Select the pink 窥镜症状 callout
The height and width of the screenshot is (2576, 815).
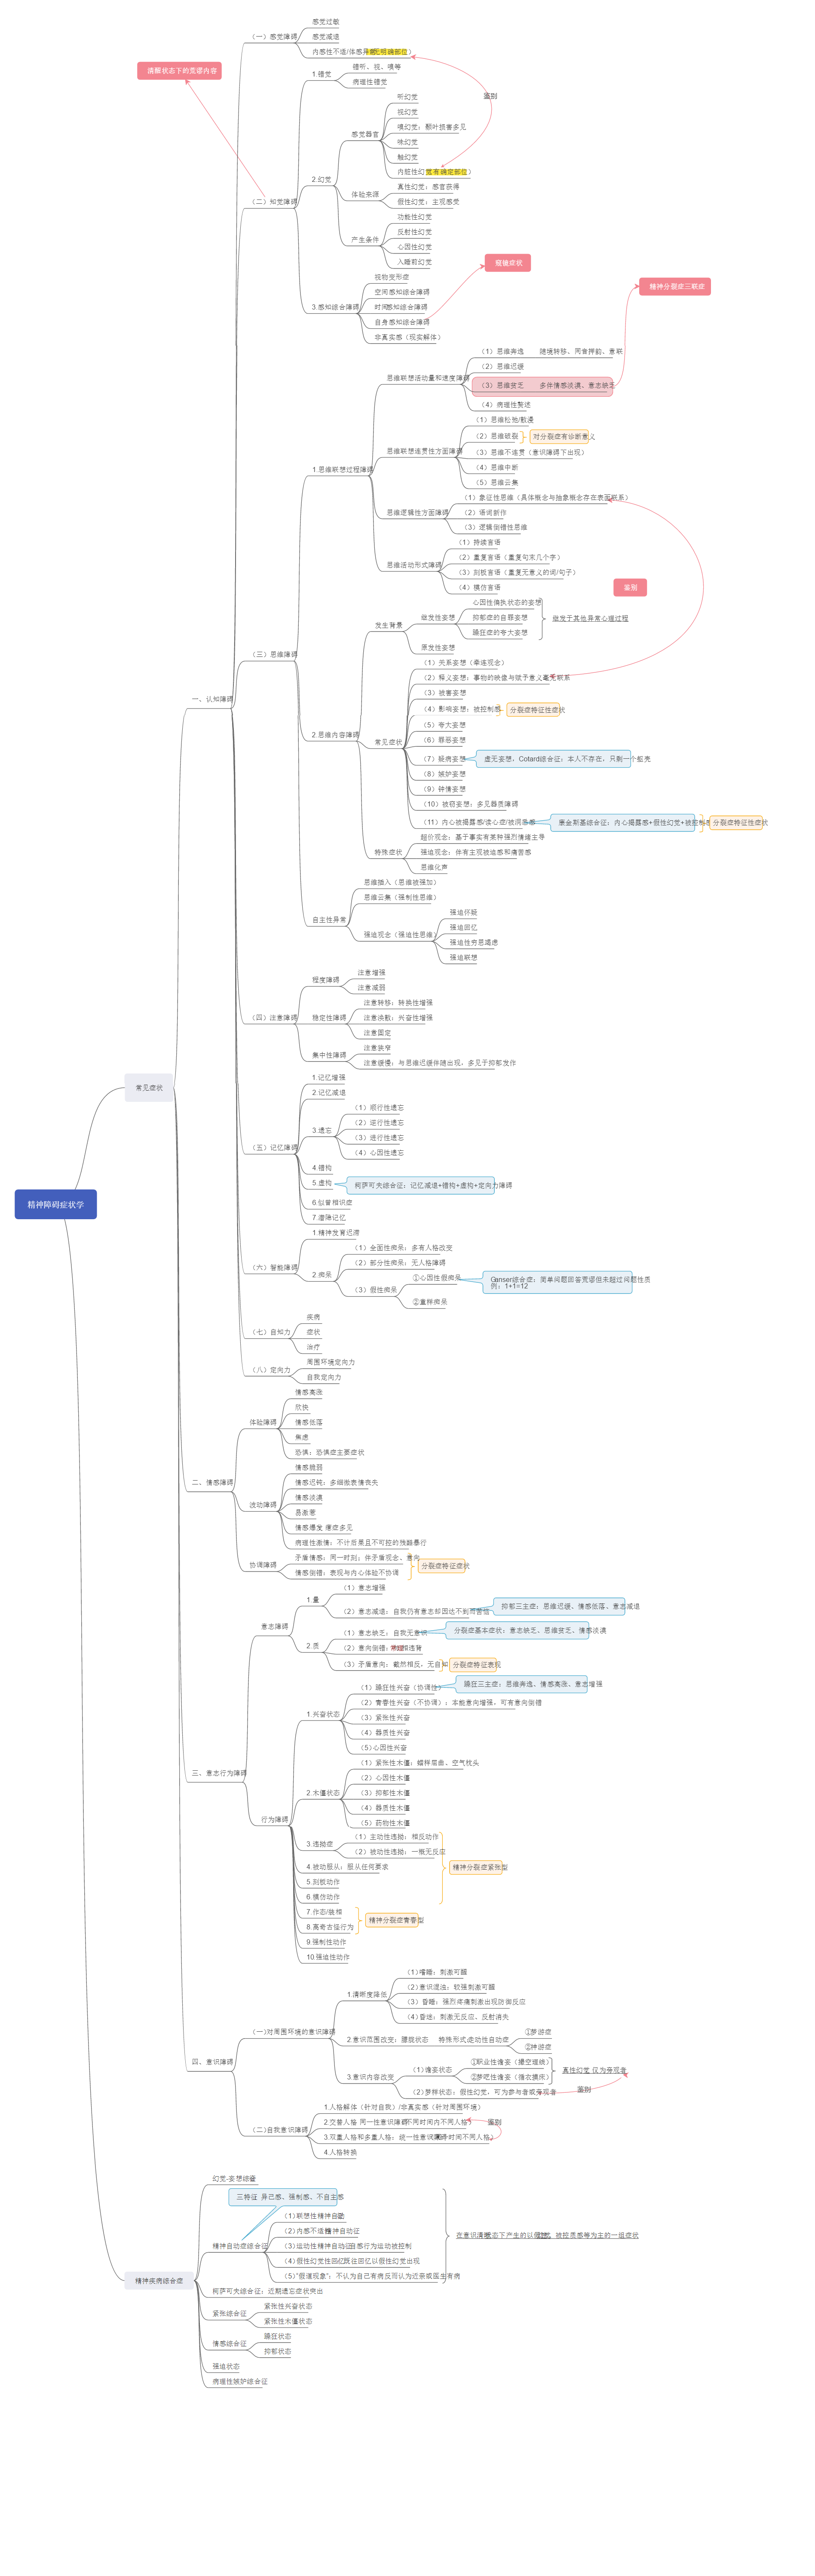[x=508, y=263]
